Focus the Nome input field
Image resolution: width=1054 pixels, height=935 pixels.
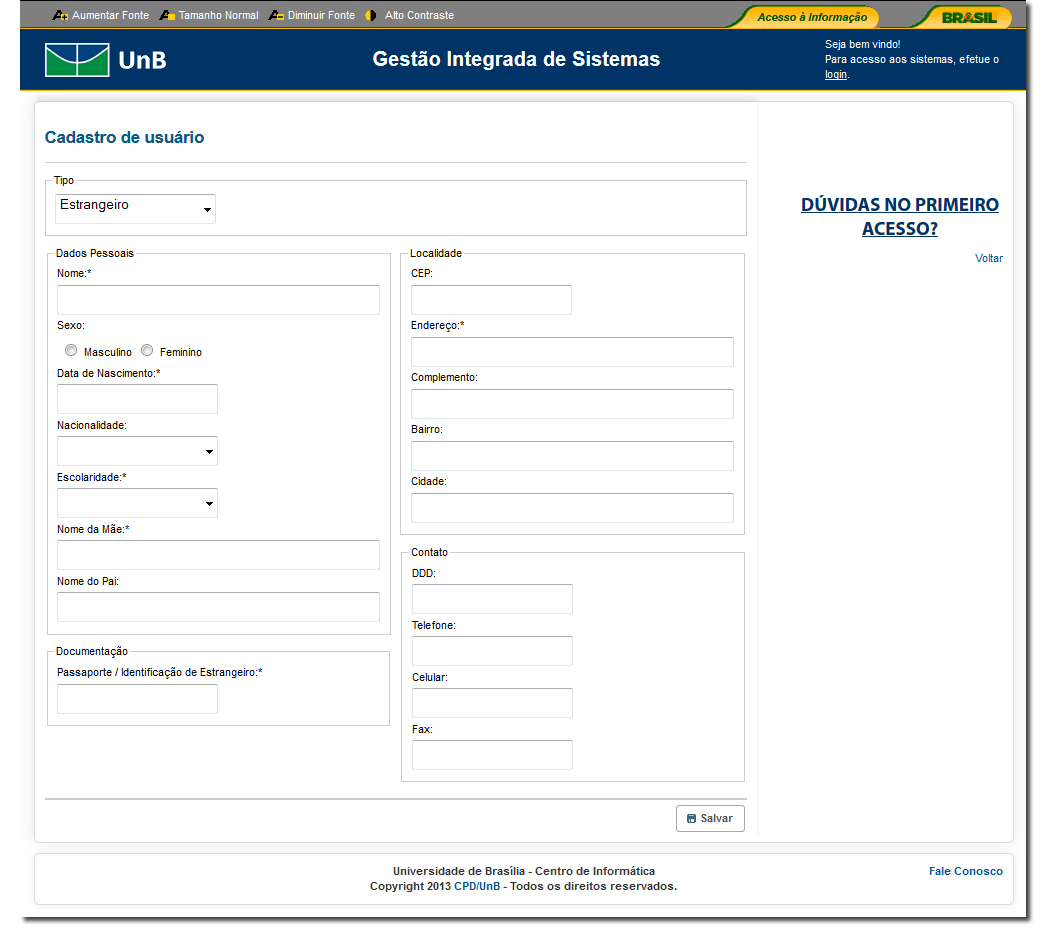click(218, 300)
